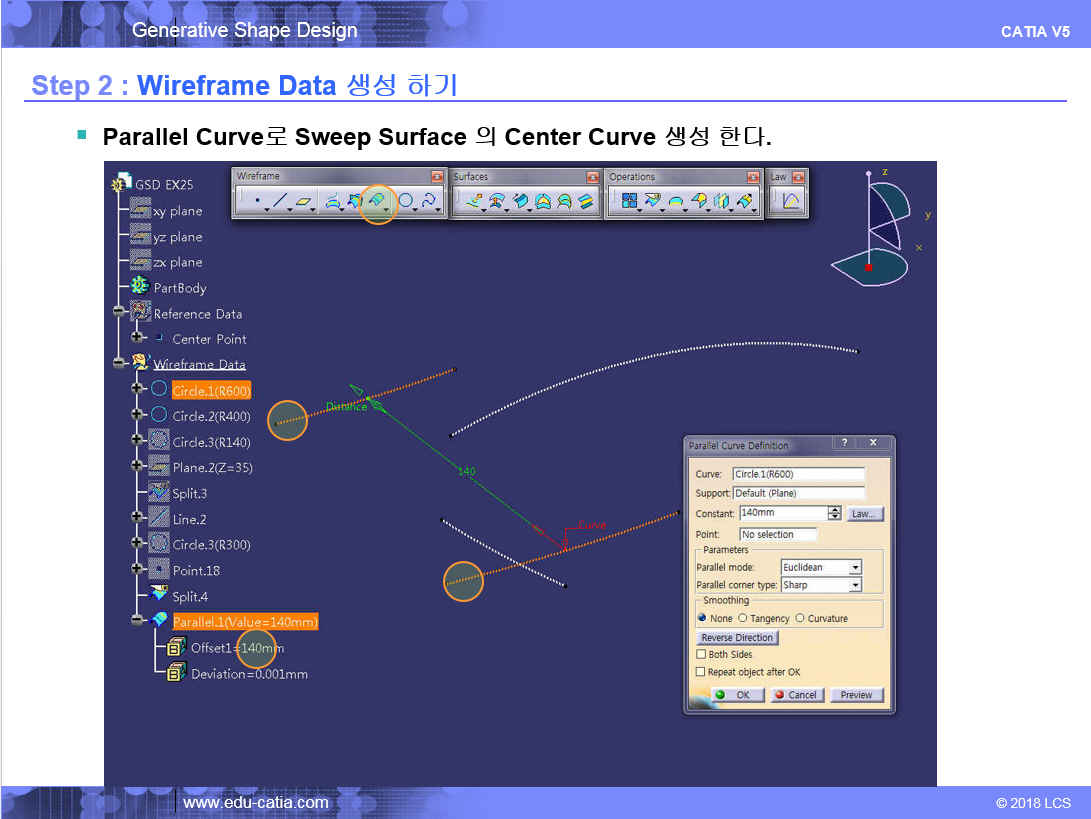Click the Curve input field
The image size is (1091, 819).
point(798,474)
